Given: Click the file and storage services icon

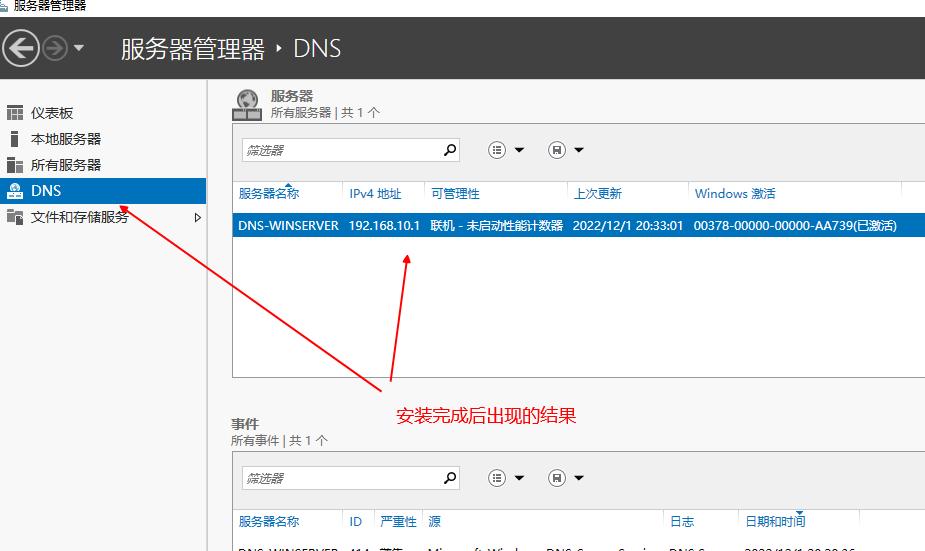Looking at the screenshot, I should click(x=15, y=217).
